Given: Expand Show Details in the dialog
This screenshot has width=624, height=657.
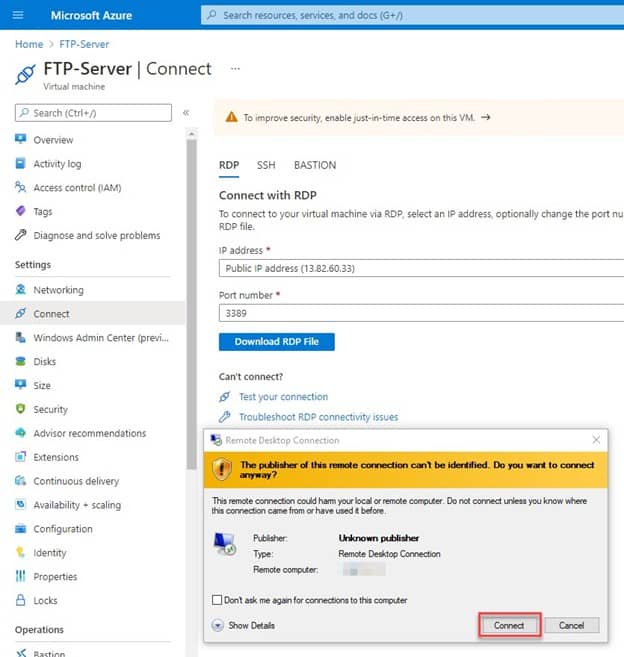Looking at the screenshot, I should point(218,625).
